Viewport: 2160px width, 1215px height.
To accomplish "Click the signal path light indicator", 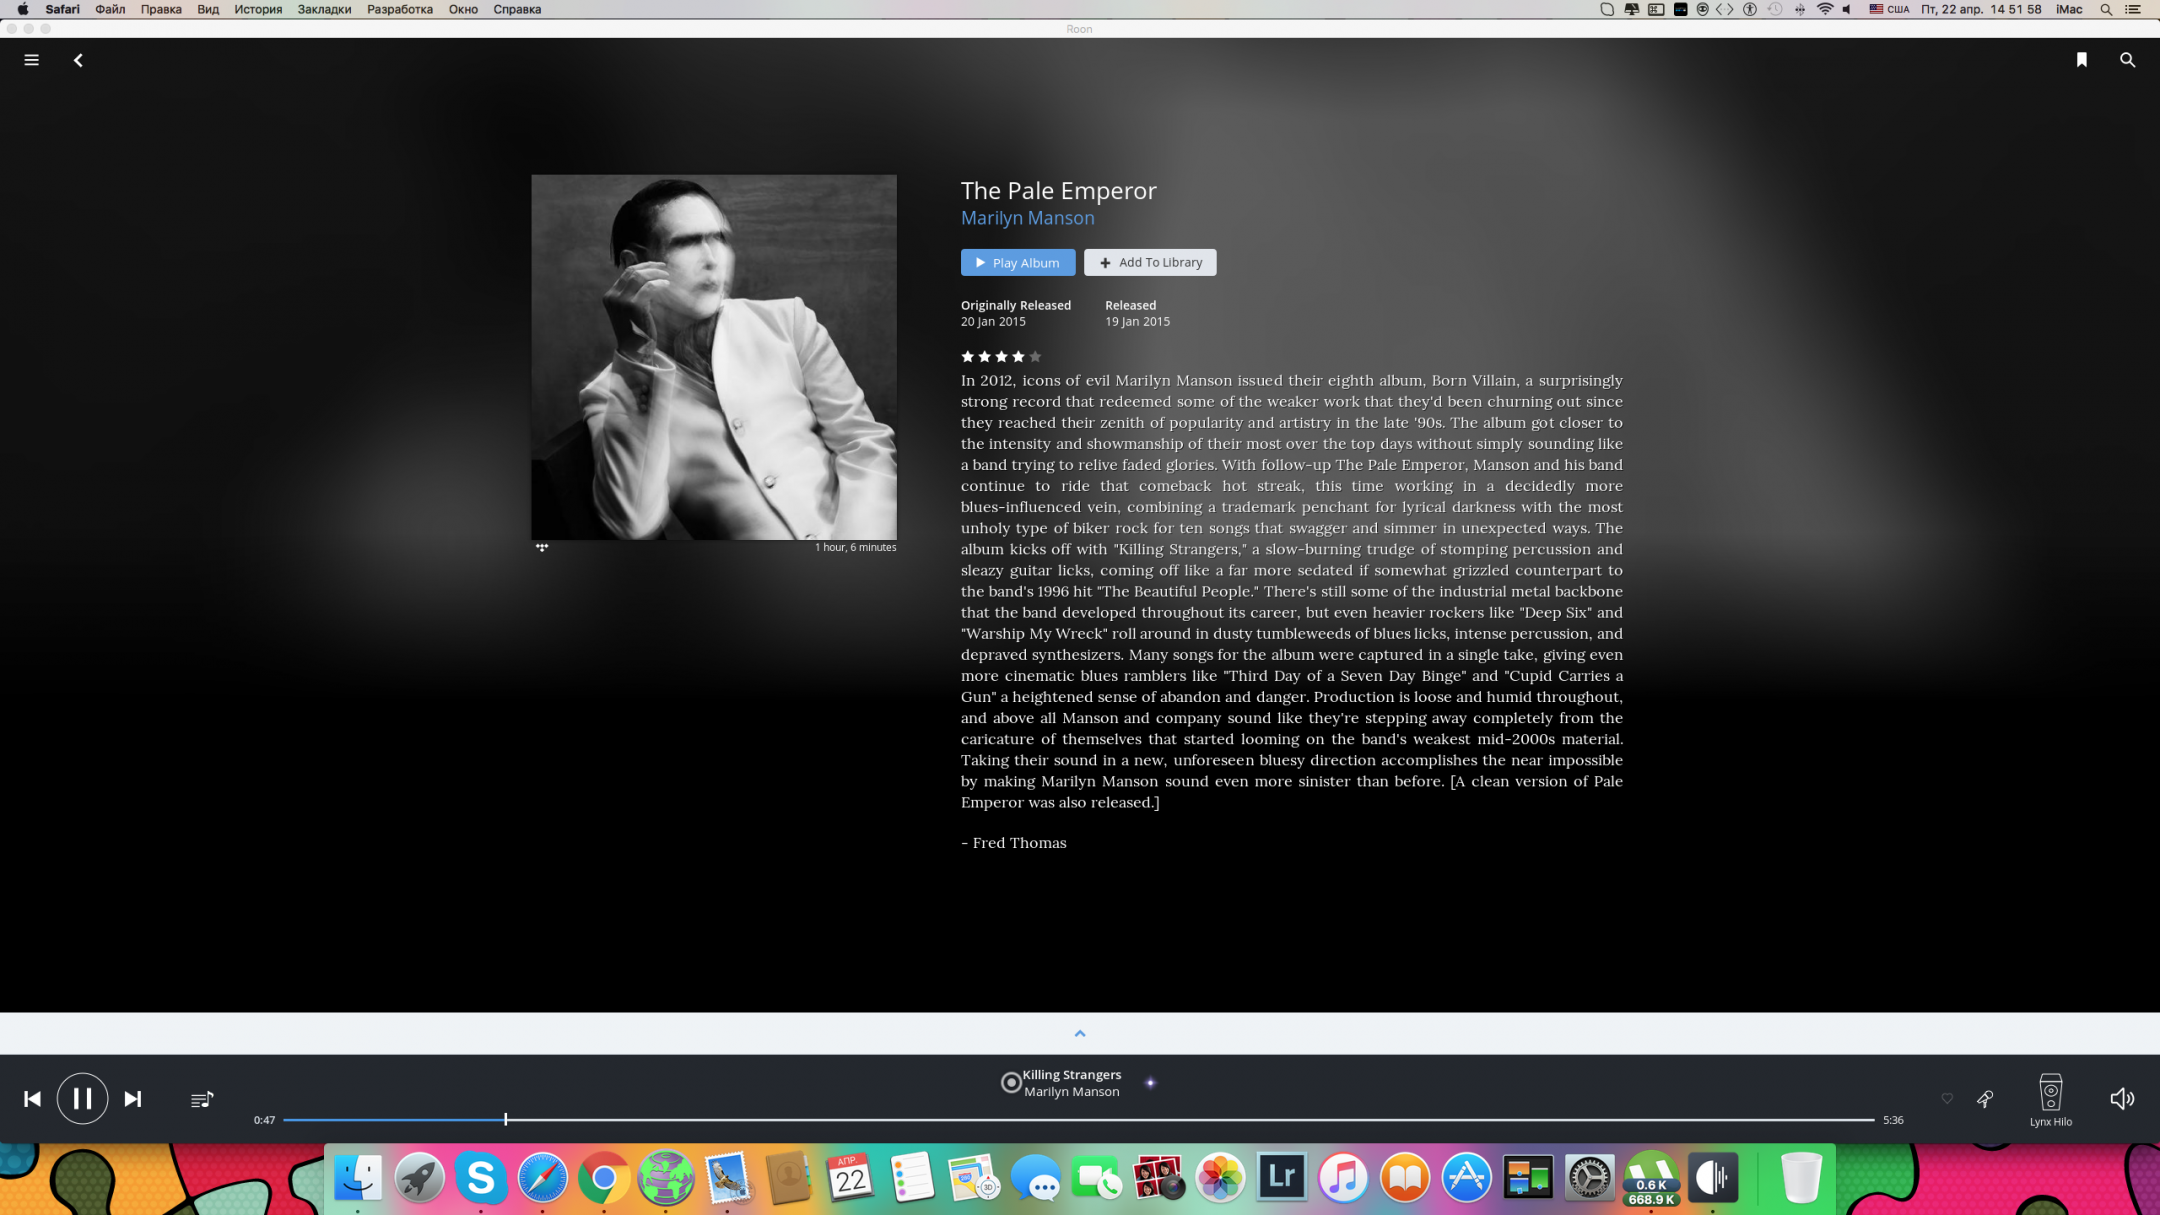I will [1150, 1083].
